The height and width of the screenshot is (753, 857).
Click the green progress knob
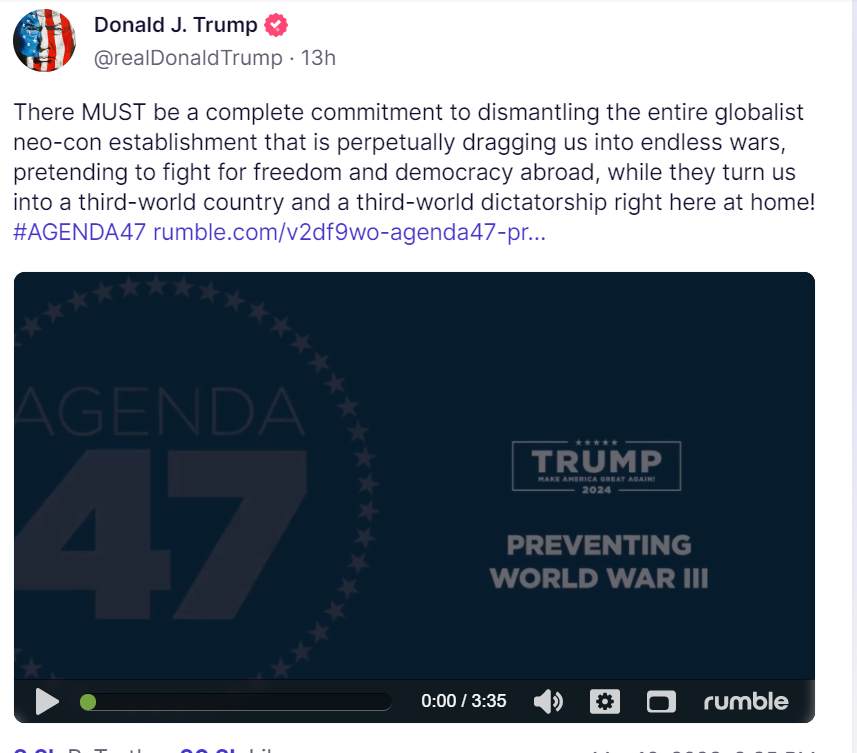(x=88, y=702)
